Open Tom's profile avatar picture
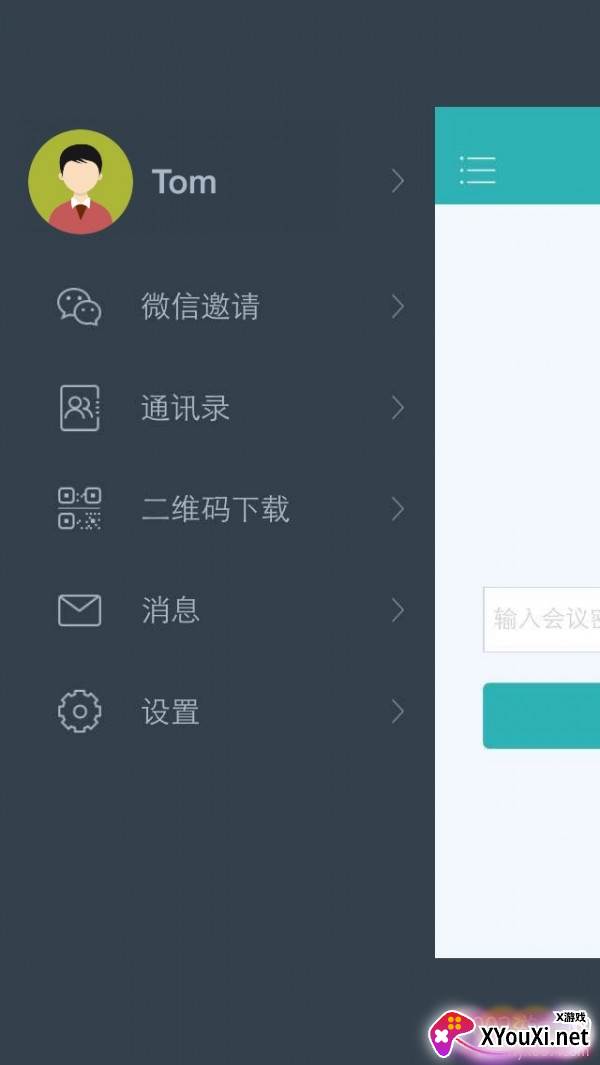This screenshot has height=1065, width=600. (80, 181)
